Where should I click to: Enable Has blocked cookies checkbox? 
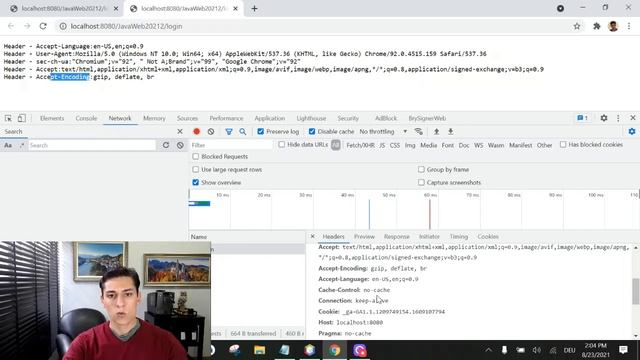click(563, 144)
